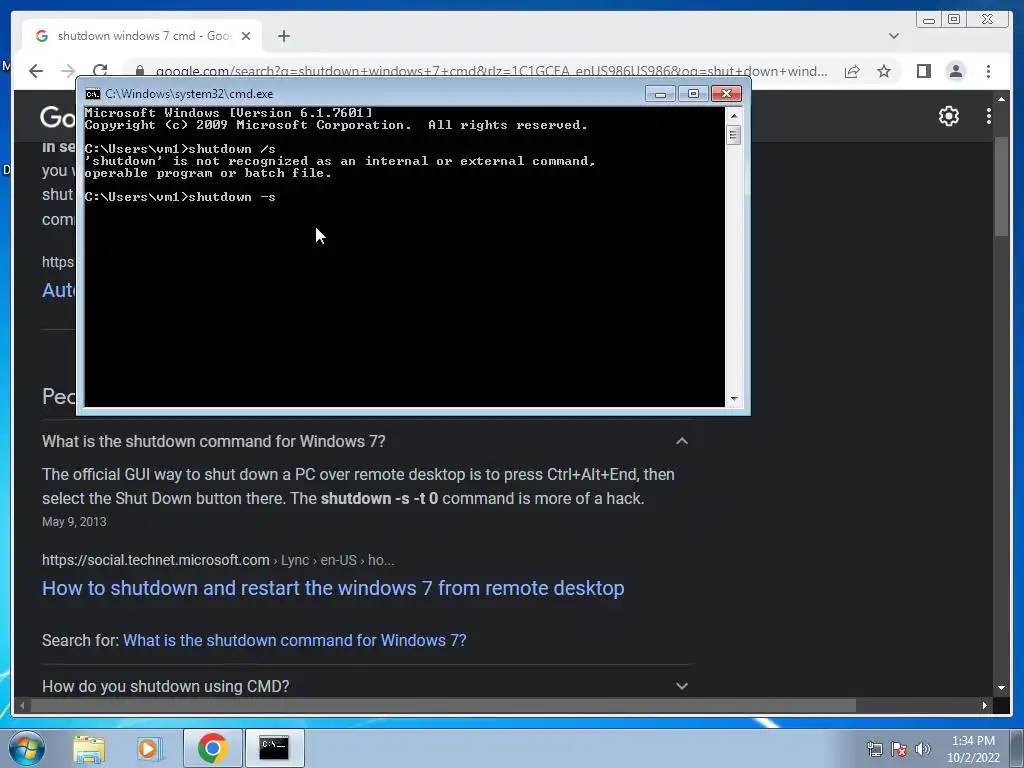This screenshot has width=1024, height=768.
Task: Select the 'shutdown windows 7 cmd' tab
Action: 142,36
